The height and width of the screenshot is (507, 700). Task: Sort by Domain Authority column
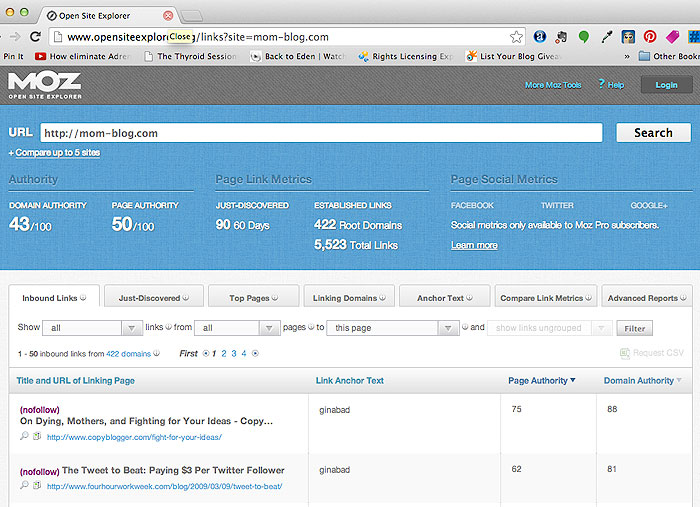click(642, 381)
